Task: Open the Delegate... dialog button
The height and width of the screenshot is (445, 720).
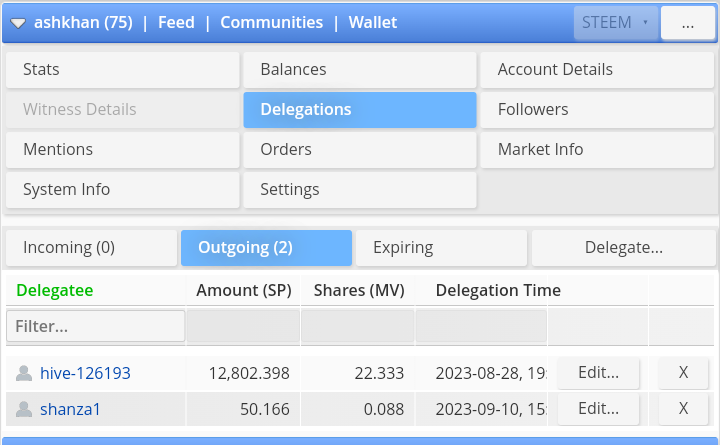Action: 624,248
